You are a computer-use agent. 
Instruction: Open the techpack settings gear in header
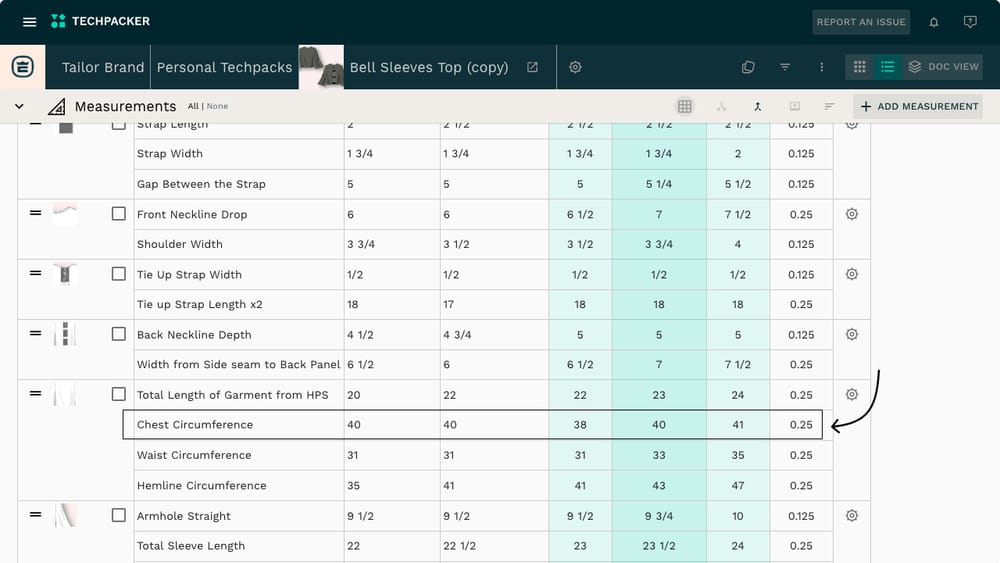click(x=575, y=67)
